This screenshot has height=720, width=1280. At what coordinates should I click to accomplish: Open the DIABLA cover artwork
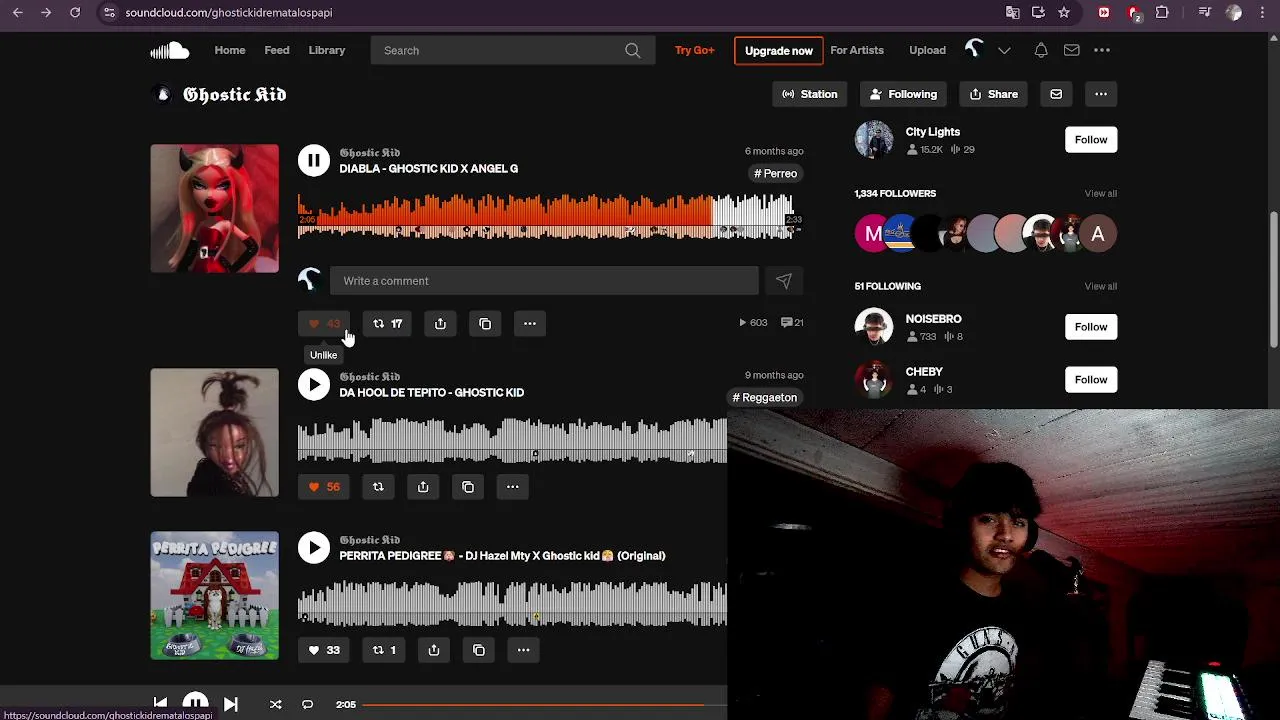[215, 208]
